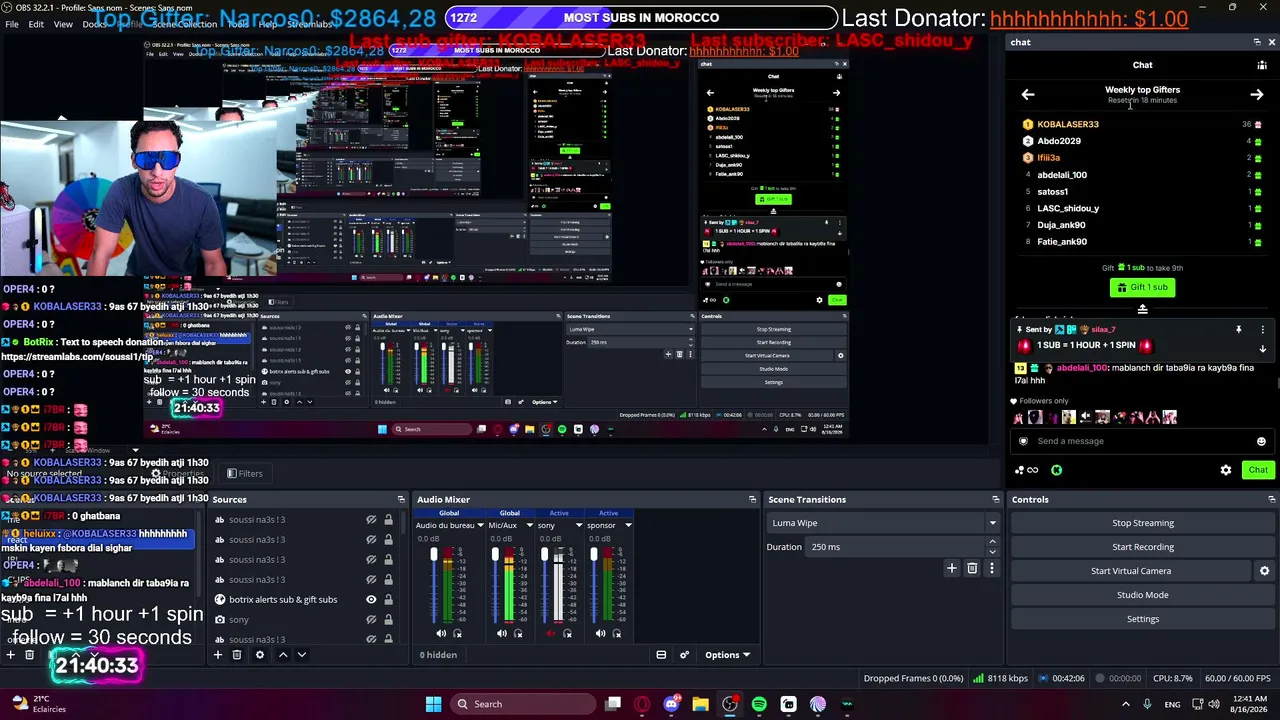
Task: Open Audio Mixer Options dropdown
Action: 728,655
